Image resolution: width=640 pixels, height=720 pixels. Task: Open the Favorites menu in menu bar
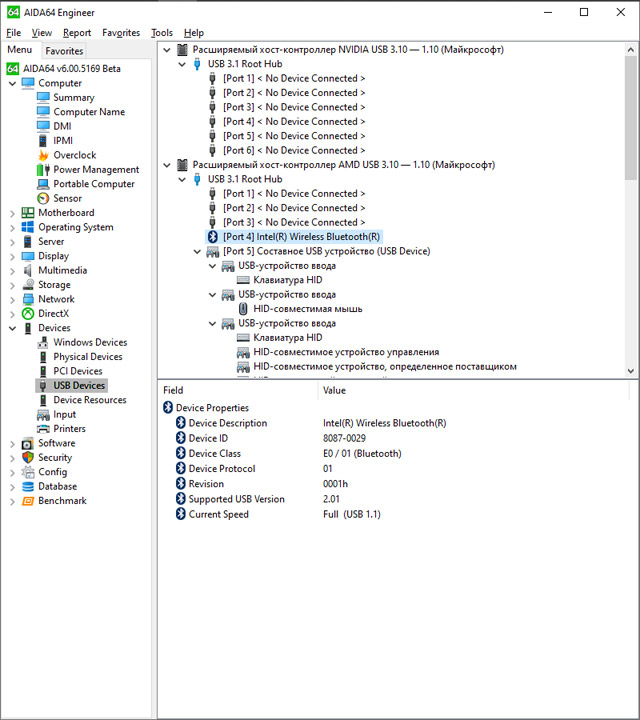coord(121,33)
